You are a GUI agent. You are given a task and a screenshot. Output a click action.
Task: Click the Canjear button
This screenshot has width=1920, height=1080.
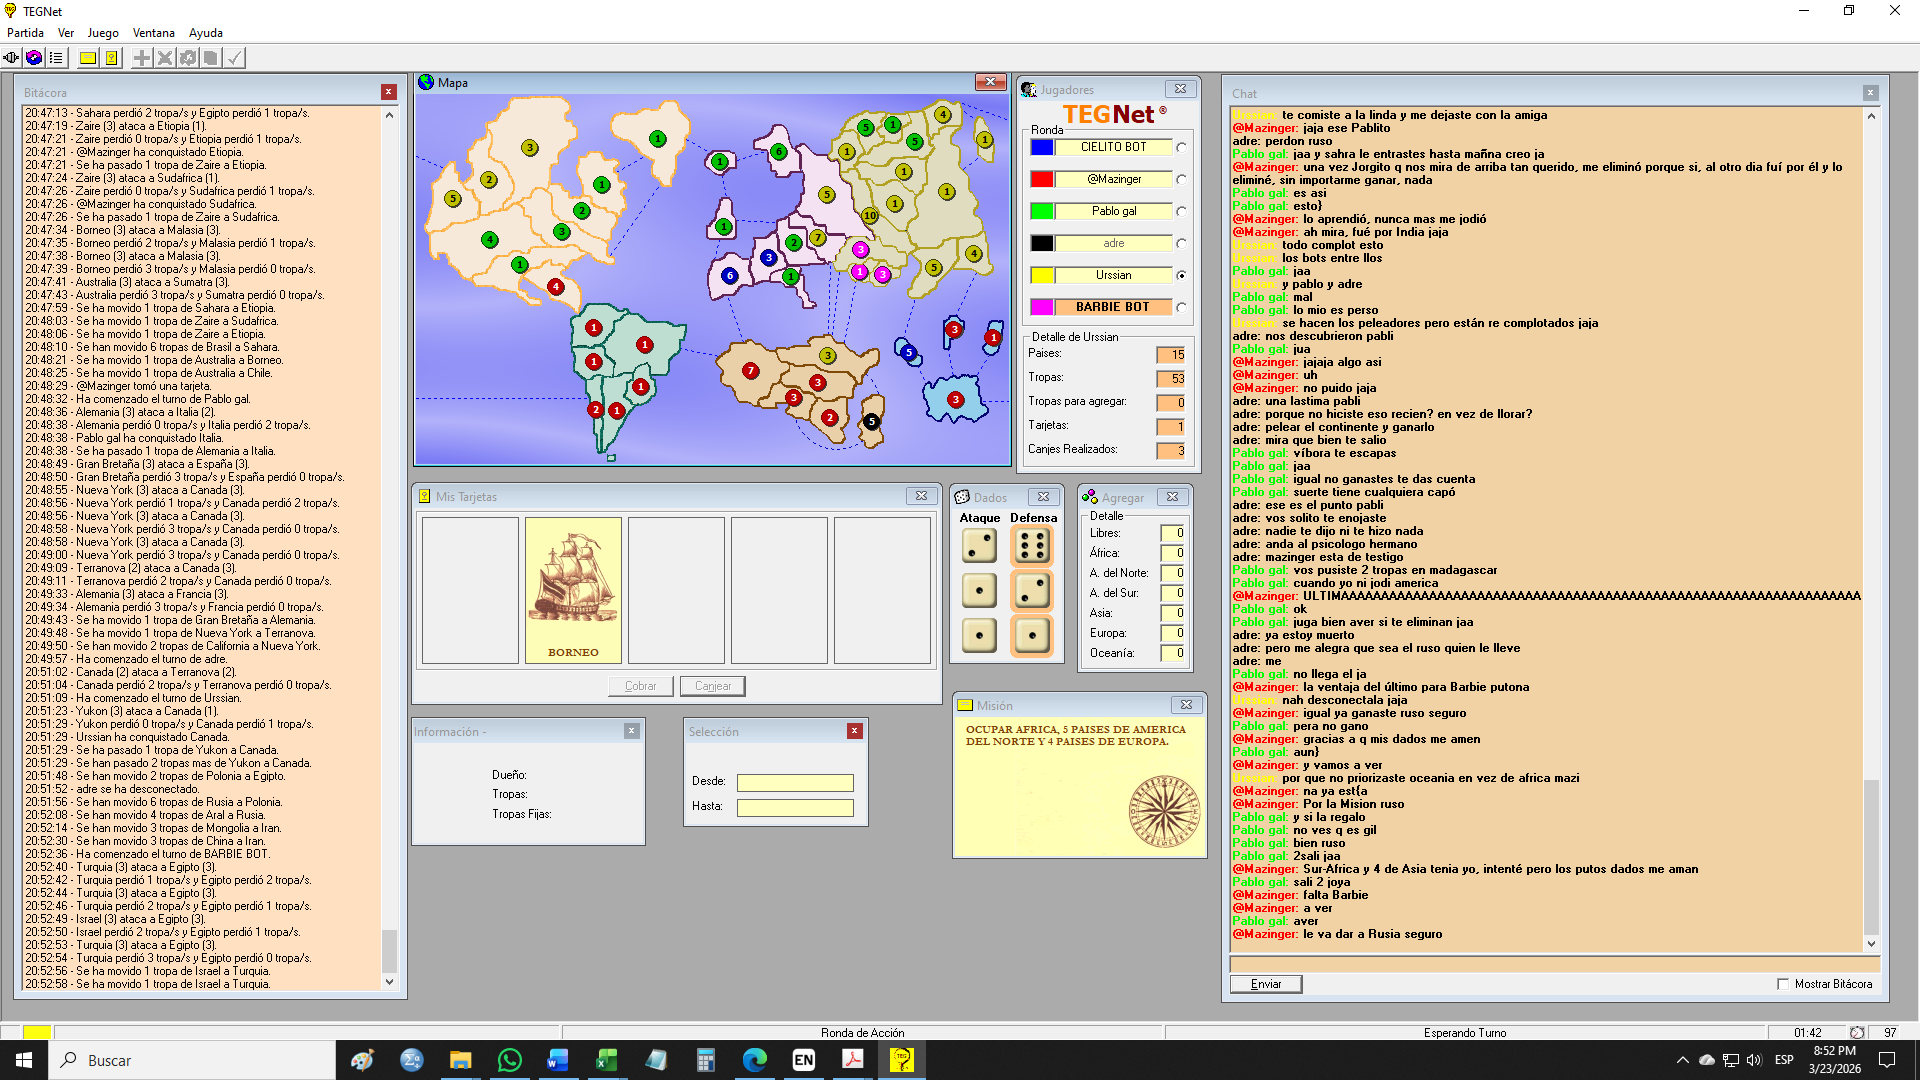click(x=713, y=686)
